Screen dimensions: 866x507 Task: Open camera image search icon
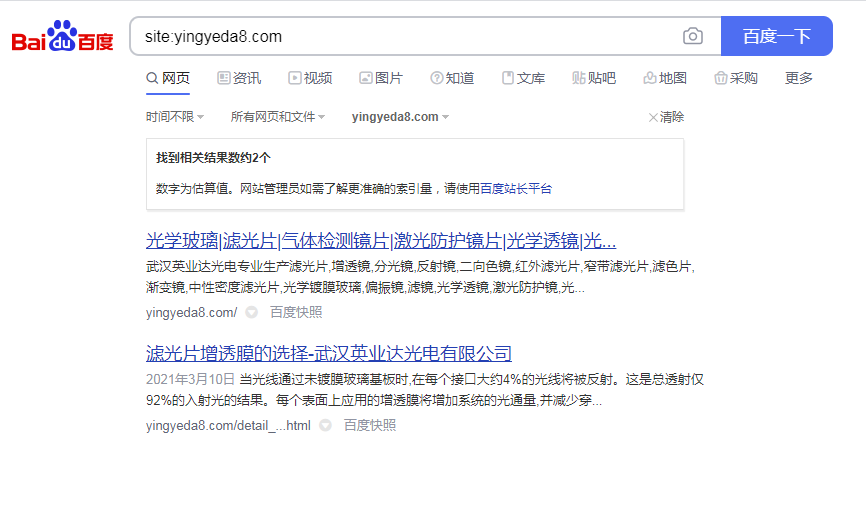pos(693,36)
